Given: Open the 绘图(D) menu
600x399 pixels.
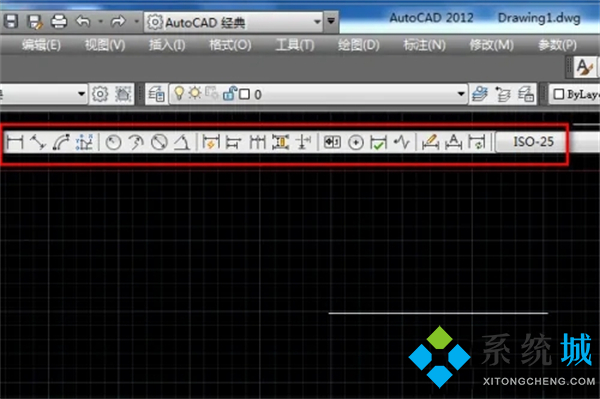Looking at the screenshot, I should pos(359,45).
